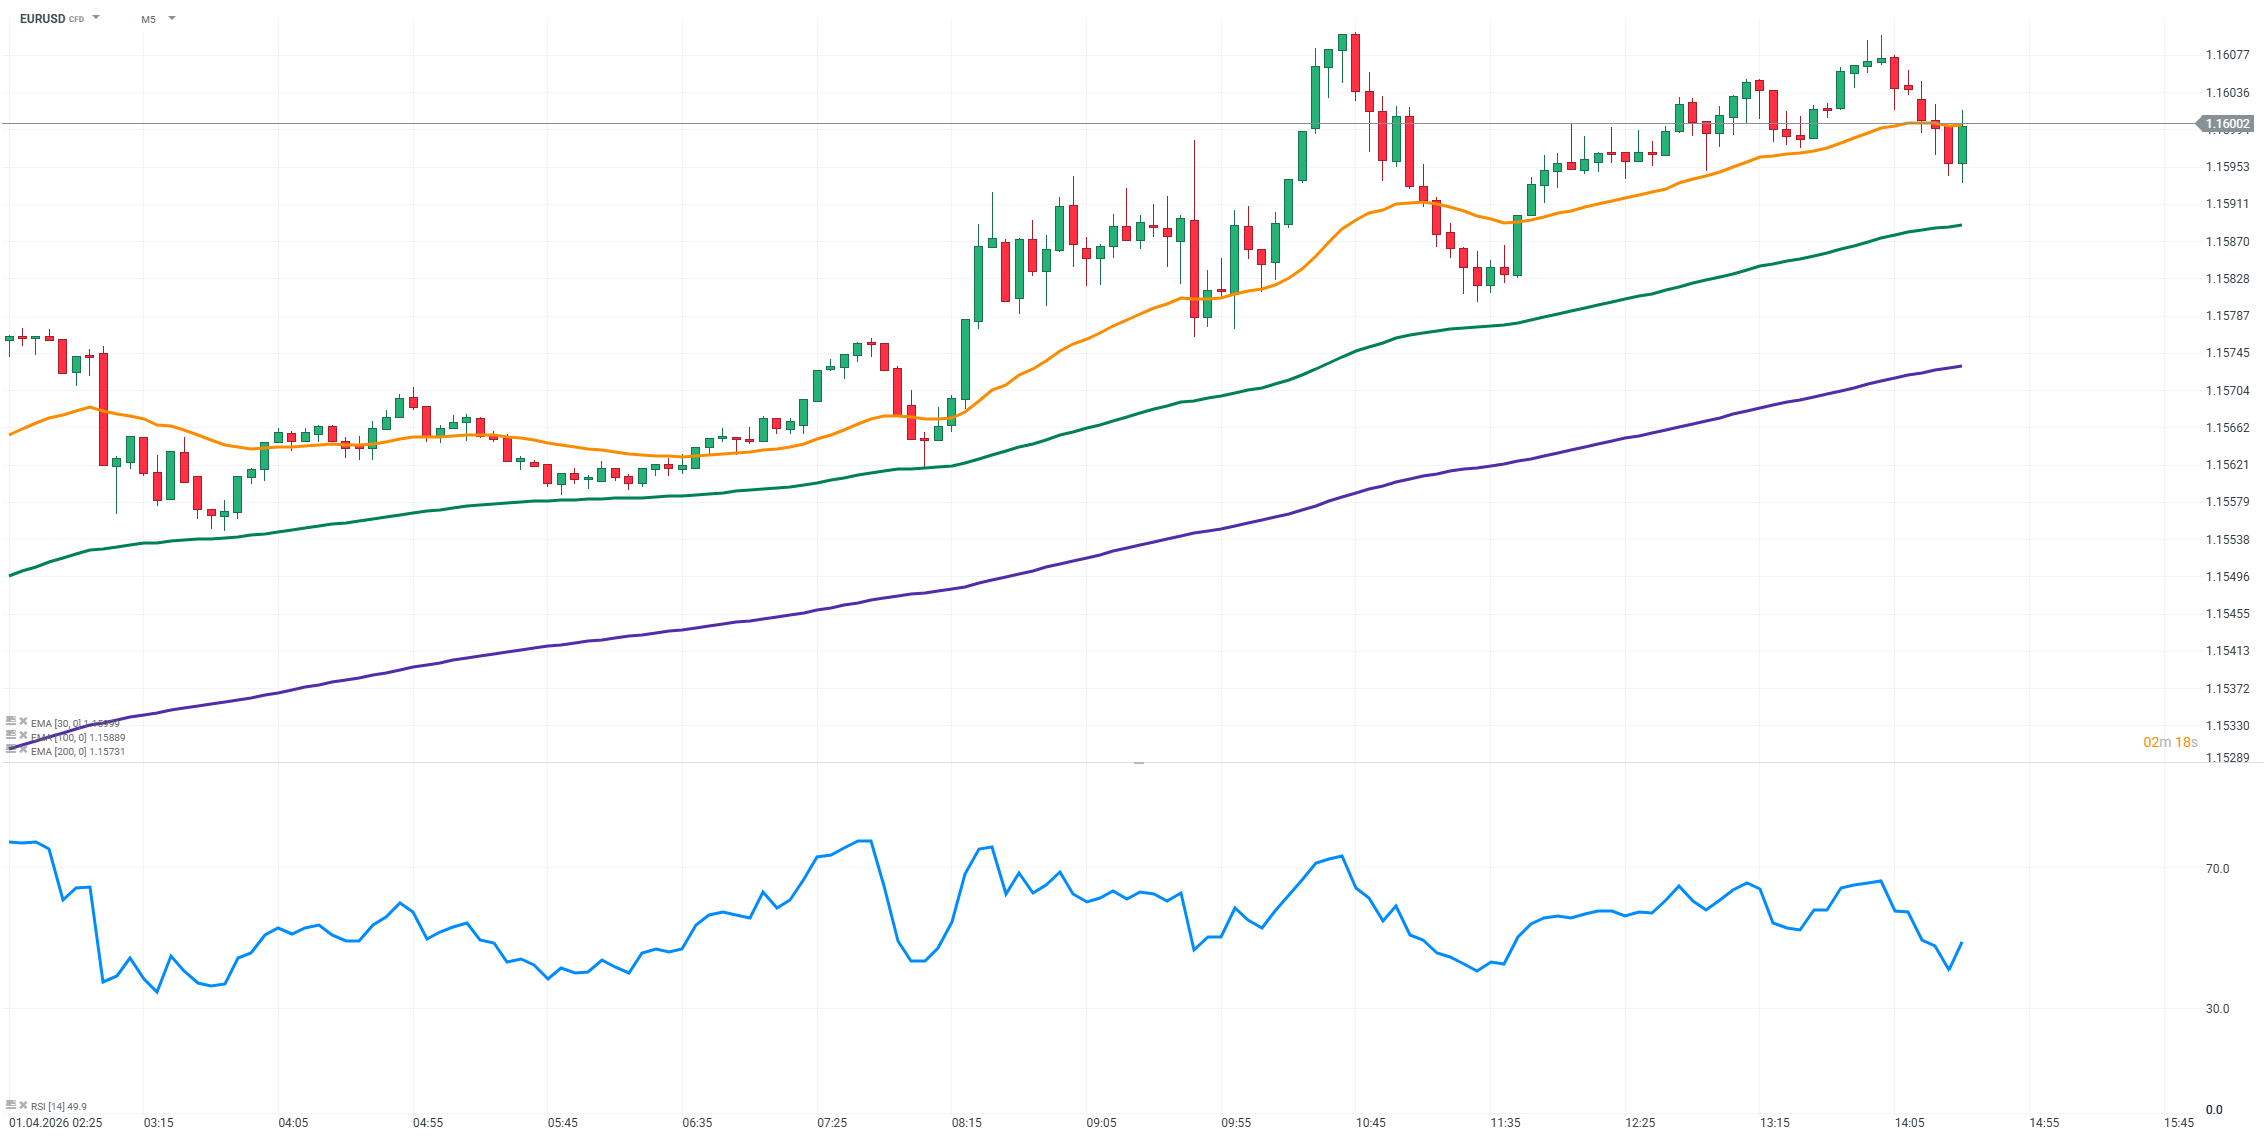The image size is (2266, 1139).
Task: Open settings icon for EMA 200 indicator
Action: [11, 749]
